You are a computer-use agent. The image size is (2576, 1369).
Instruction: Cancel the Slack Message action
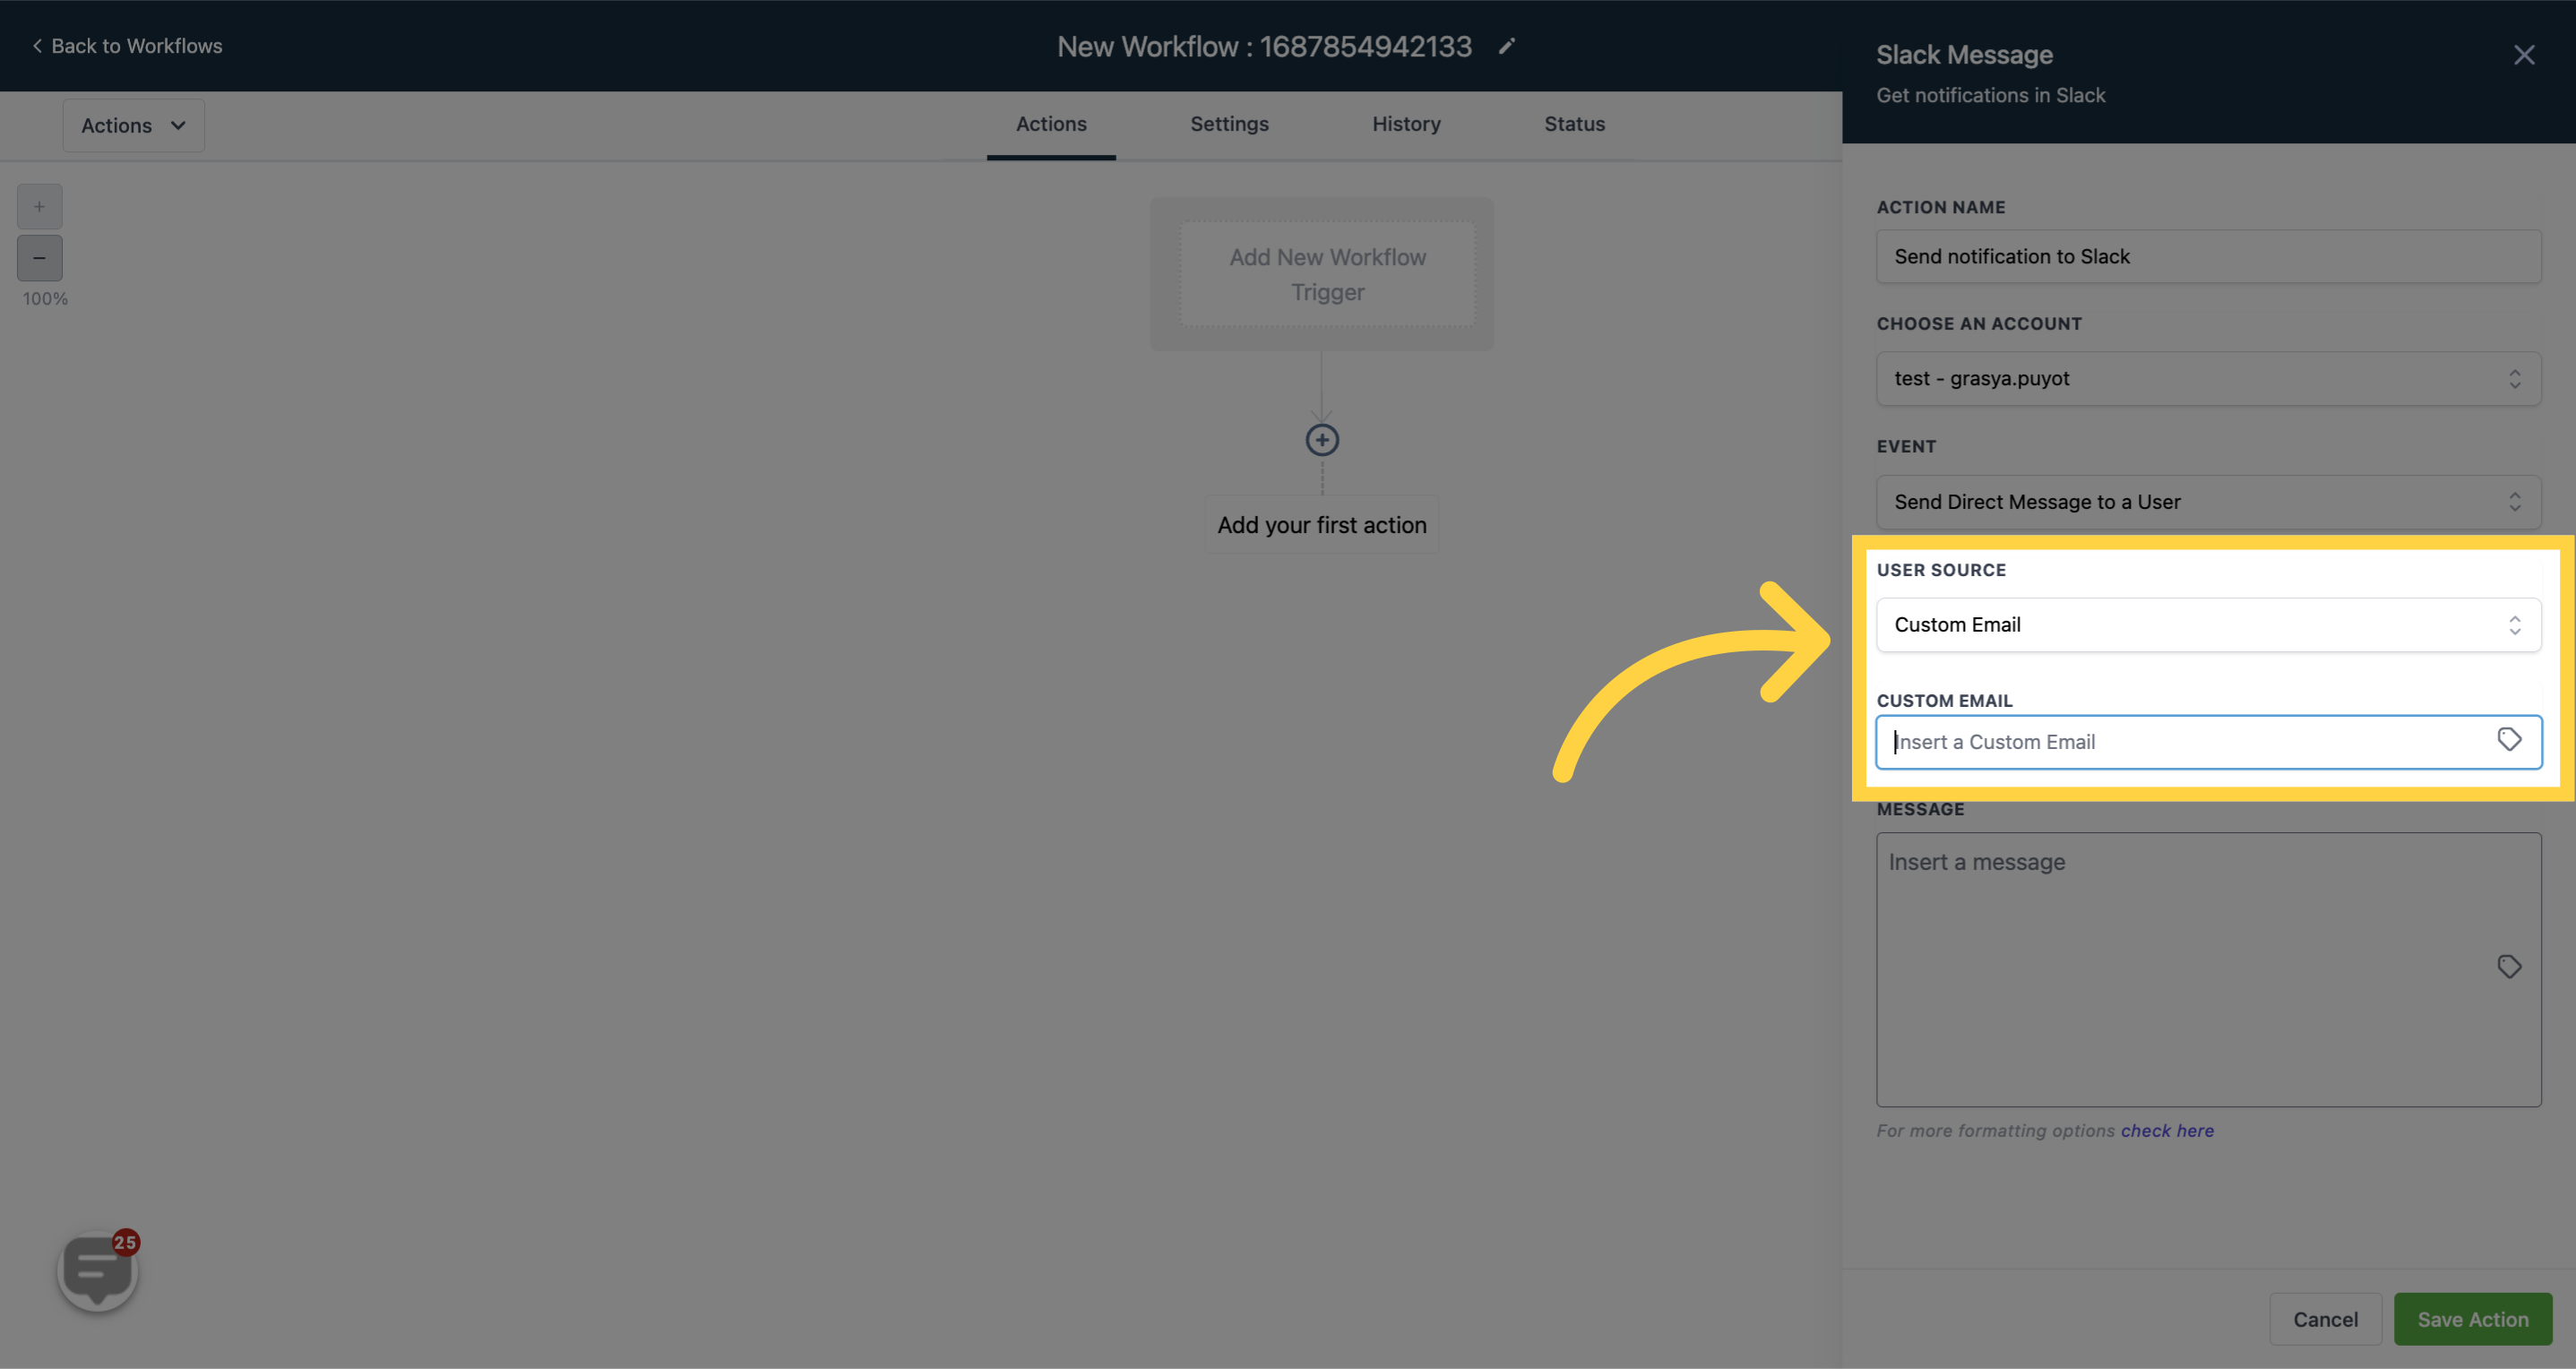tap(2325, 1319)
